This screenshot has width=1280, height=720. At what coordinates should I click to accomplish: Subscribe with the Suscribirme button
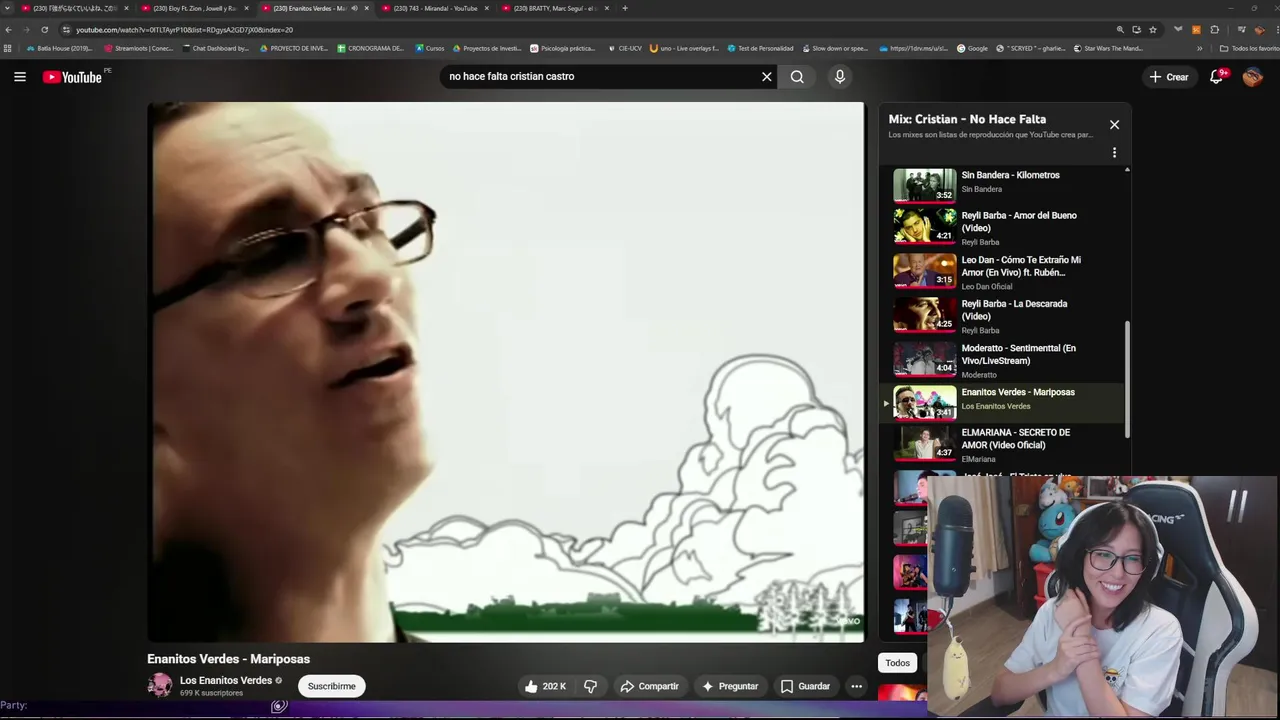point(332,686)
